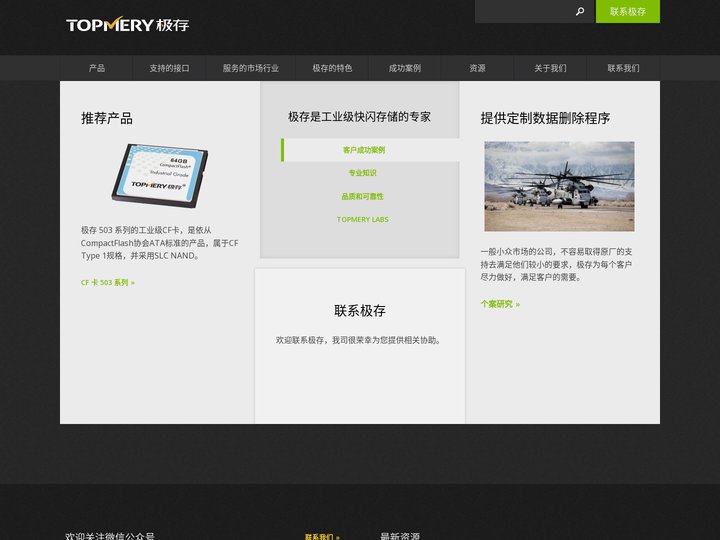This screenshot has width=720, height=540.
Task: Open the 资源 navigation menu
Action: pos(478,68)
